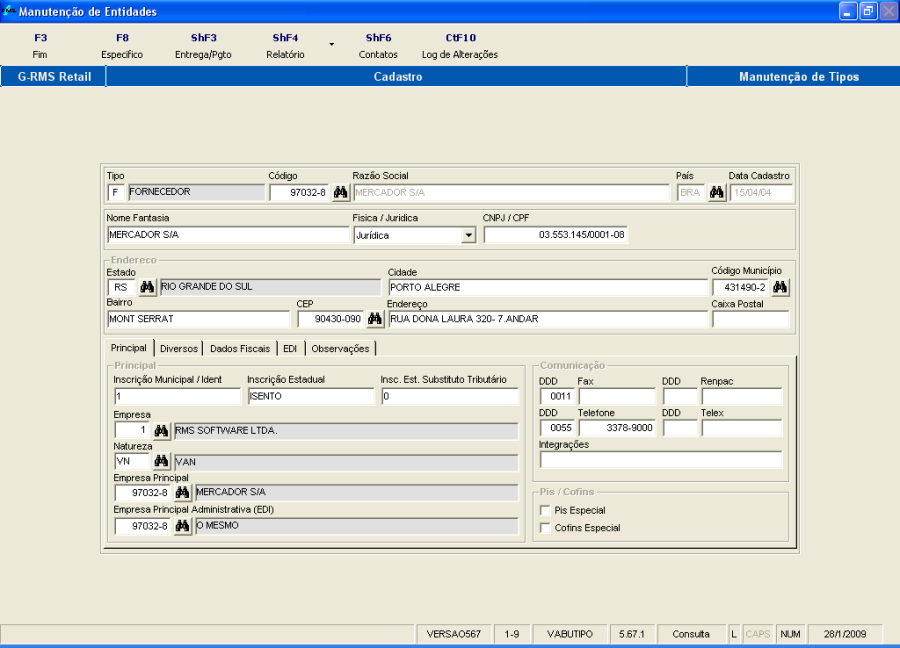The image size is (900, 648).
Task: Click the Data Cadastro field
Action: 761,192
